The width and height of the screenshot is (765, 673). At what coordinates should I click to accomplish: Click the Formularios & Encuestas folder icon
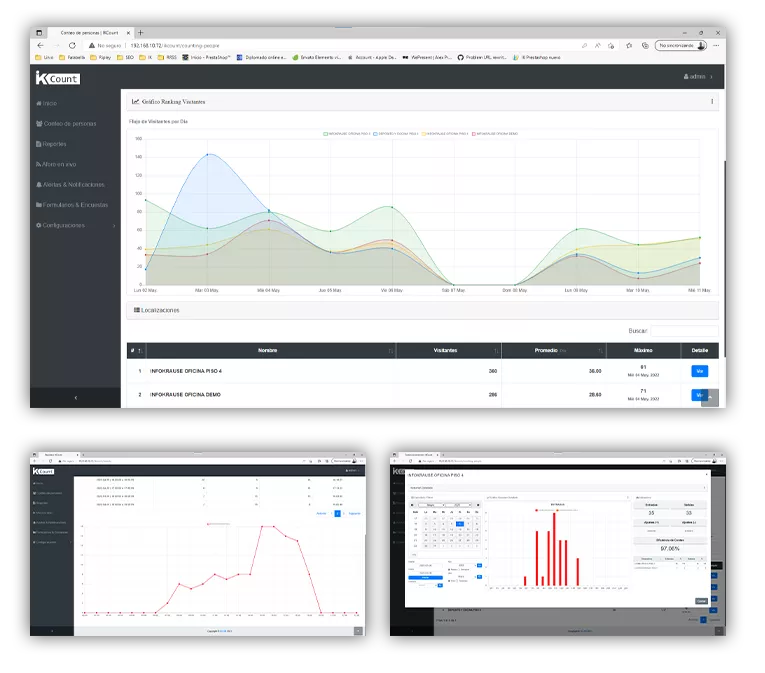click(39, 205)
